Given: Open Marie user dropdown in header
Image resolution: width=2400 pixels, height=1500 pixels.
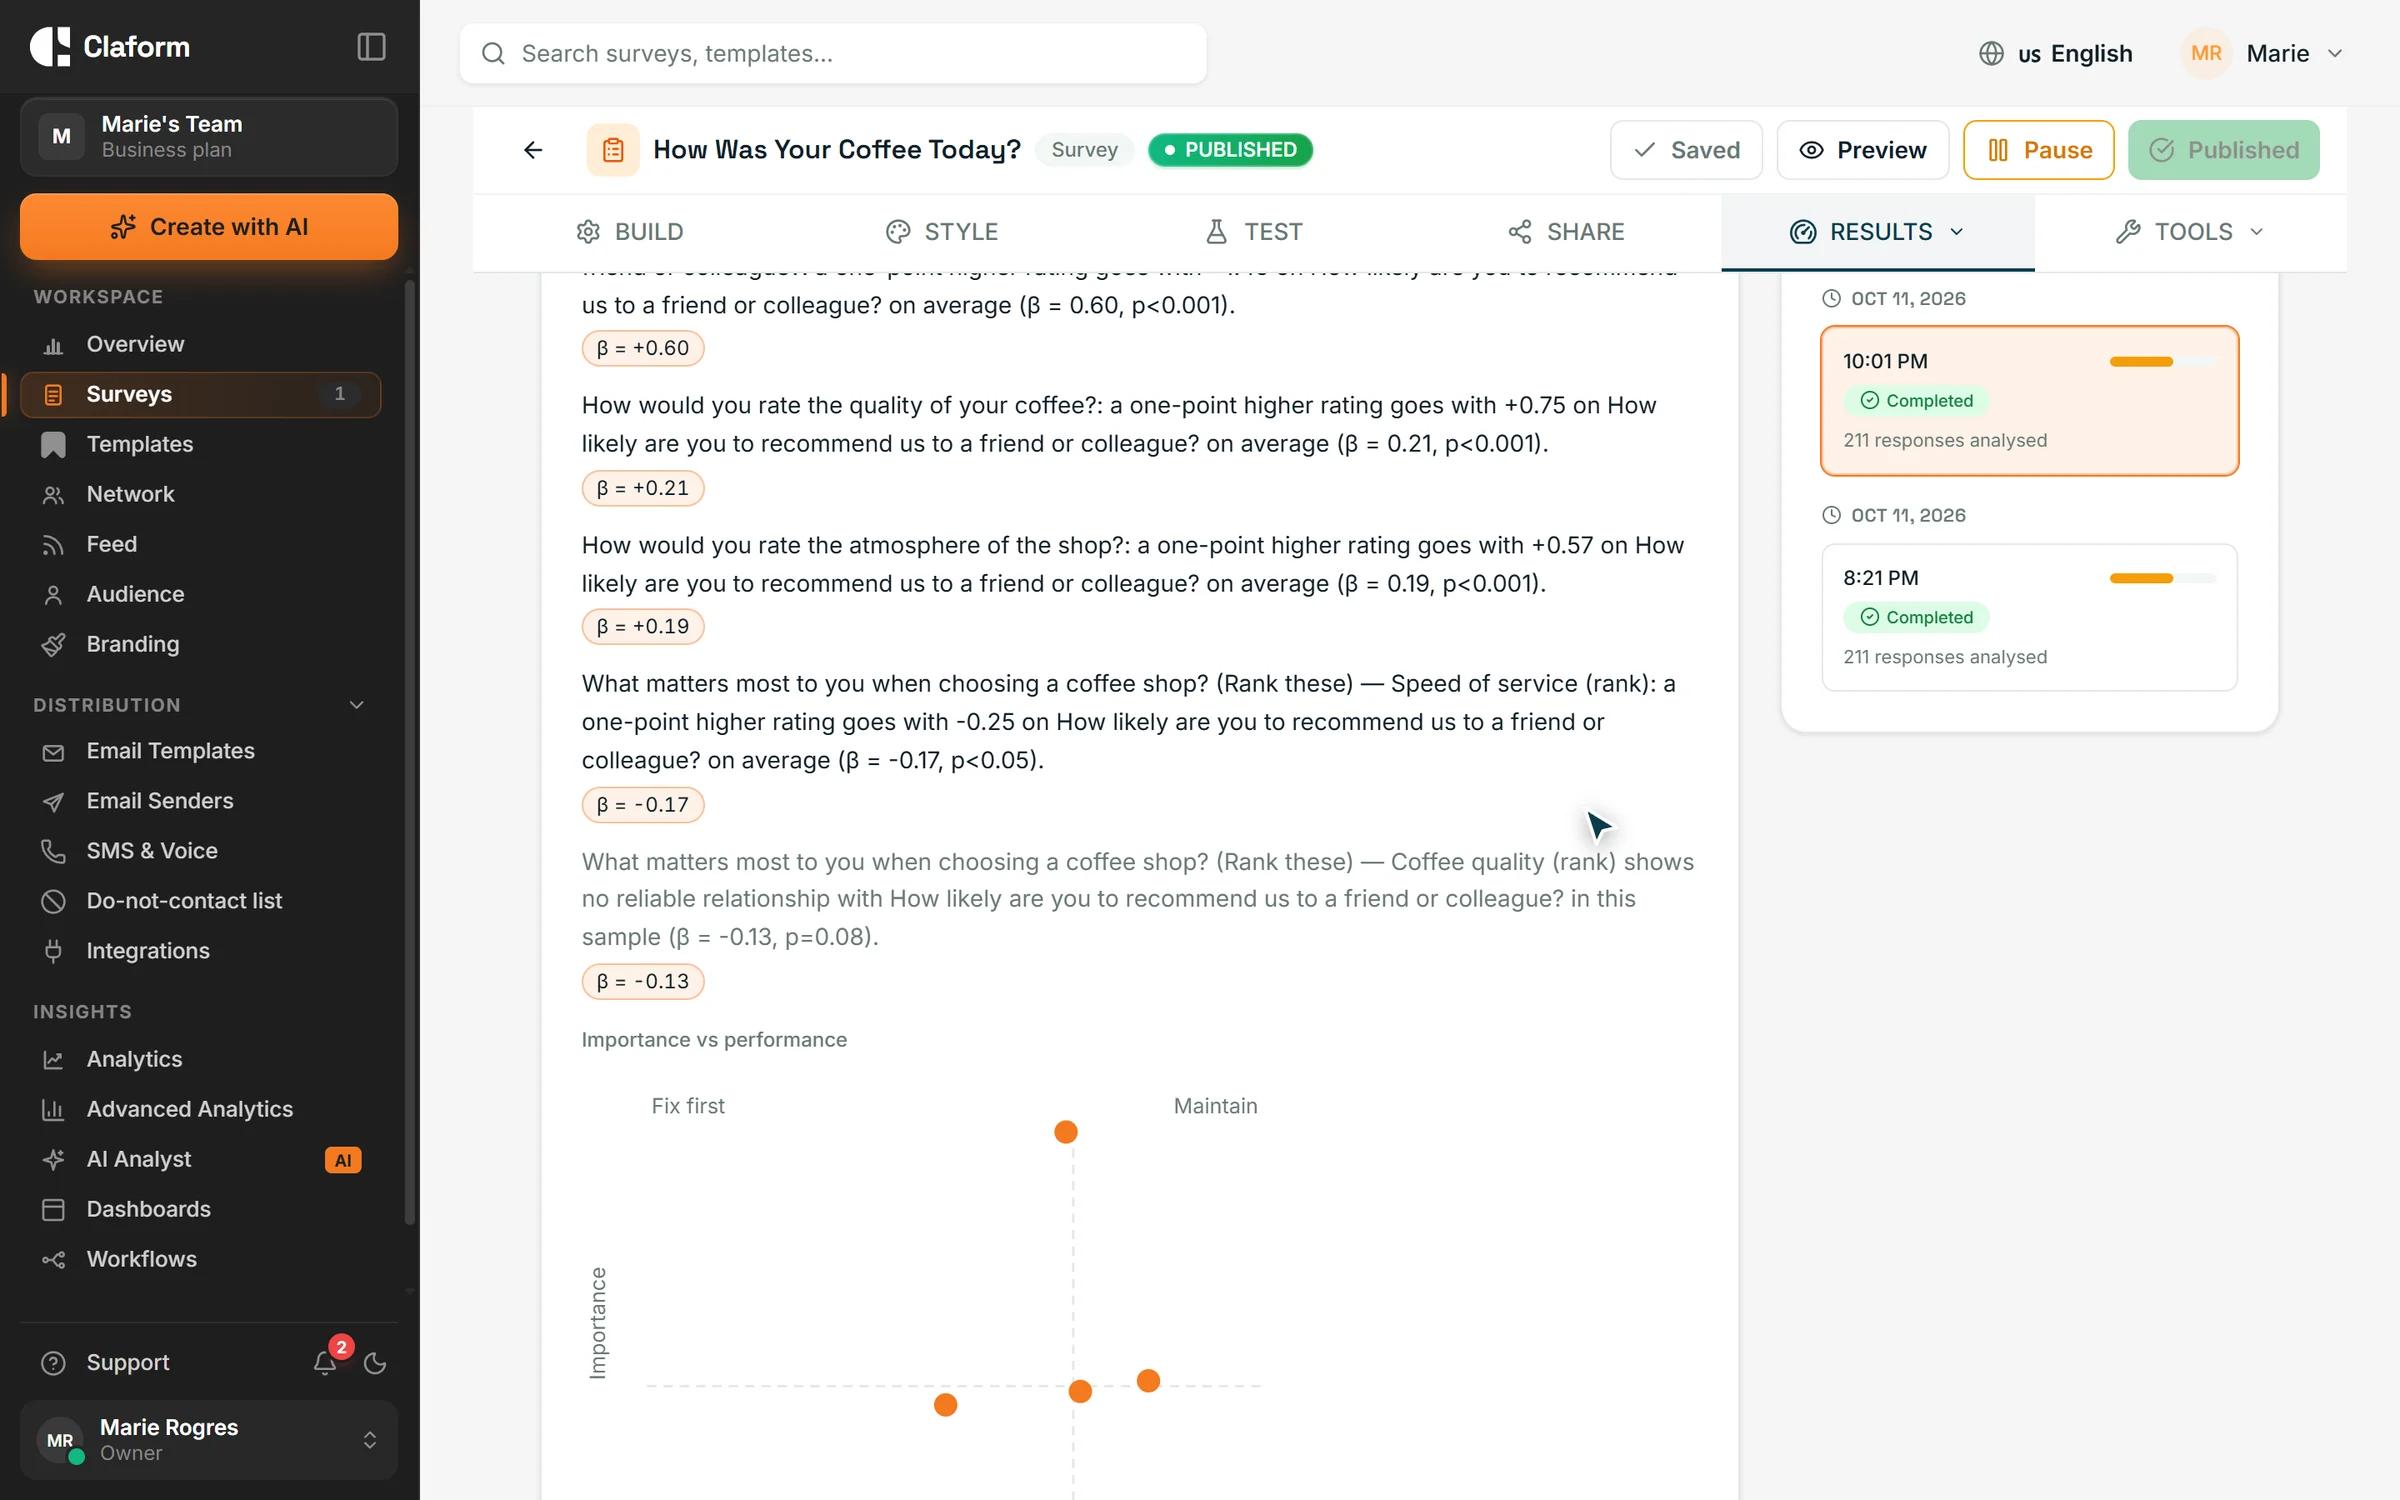Looking at the screenshot, I should [2262, 54].
